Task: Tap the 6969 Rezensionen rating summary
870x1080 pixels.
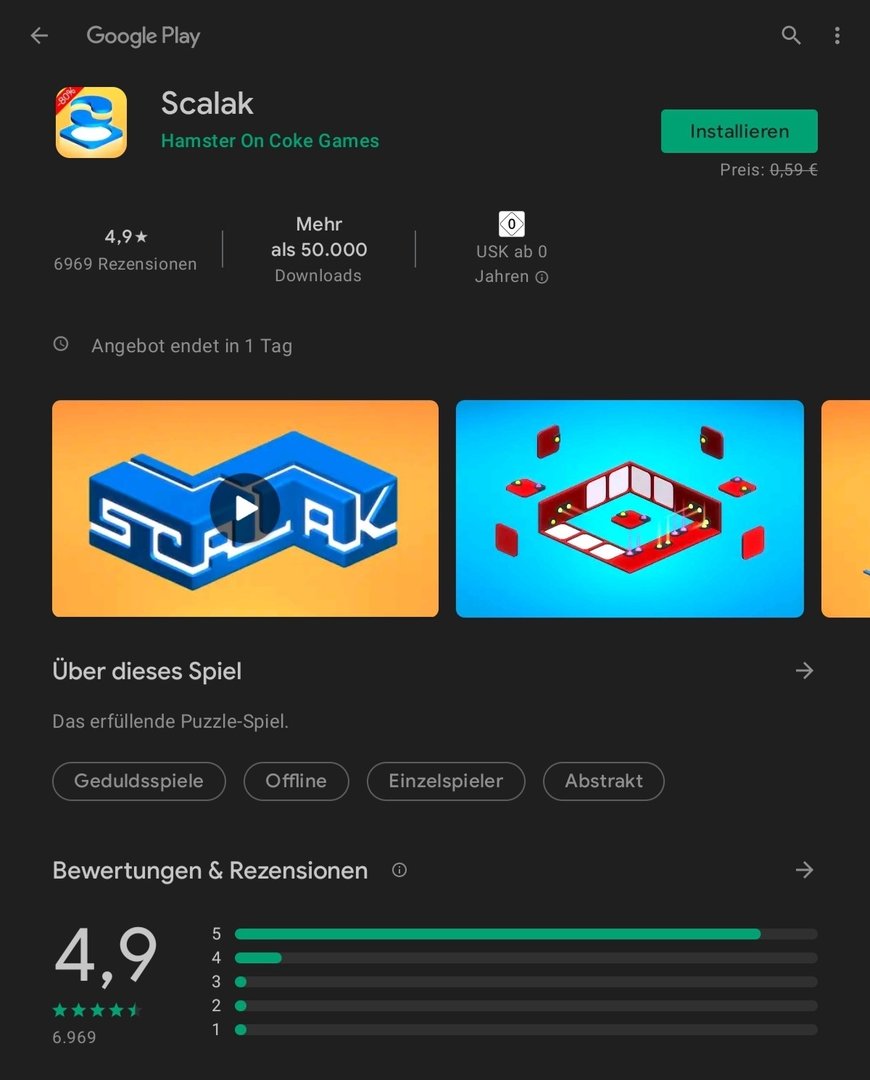Action: point(125,251)
